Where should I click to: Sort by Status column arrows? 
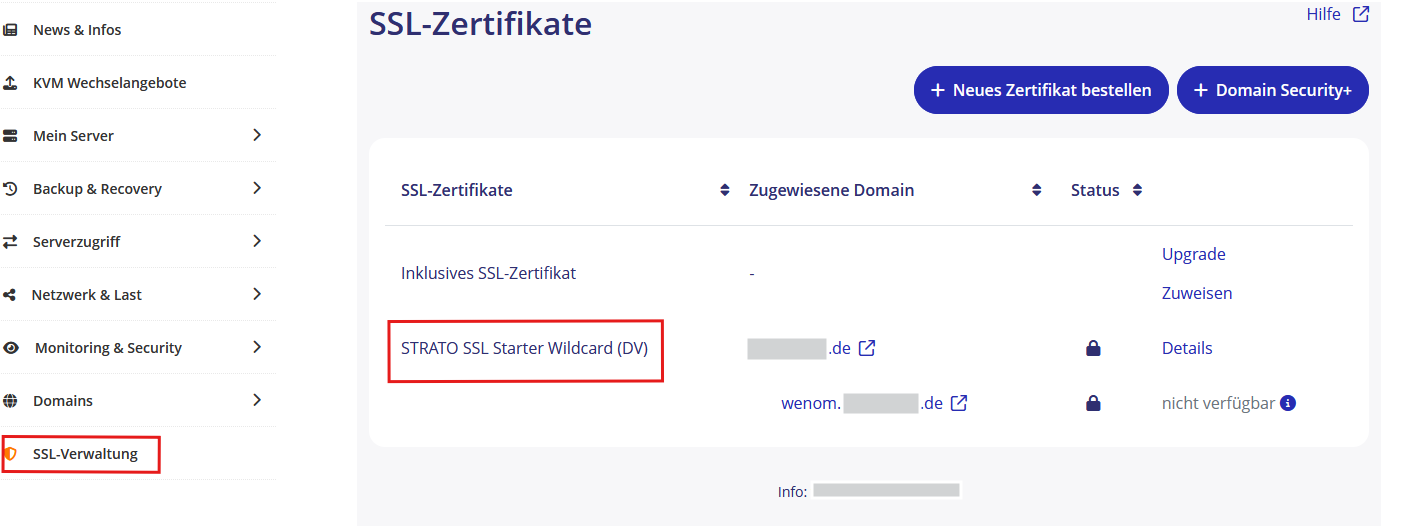(x=1137, y=190)
